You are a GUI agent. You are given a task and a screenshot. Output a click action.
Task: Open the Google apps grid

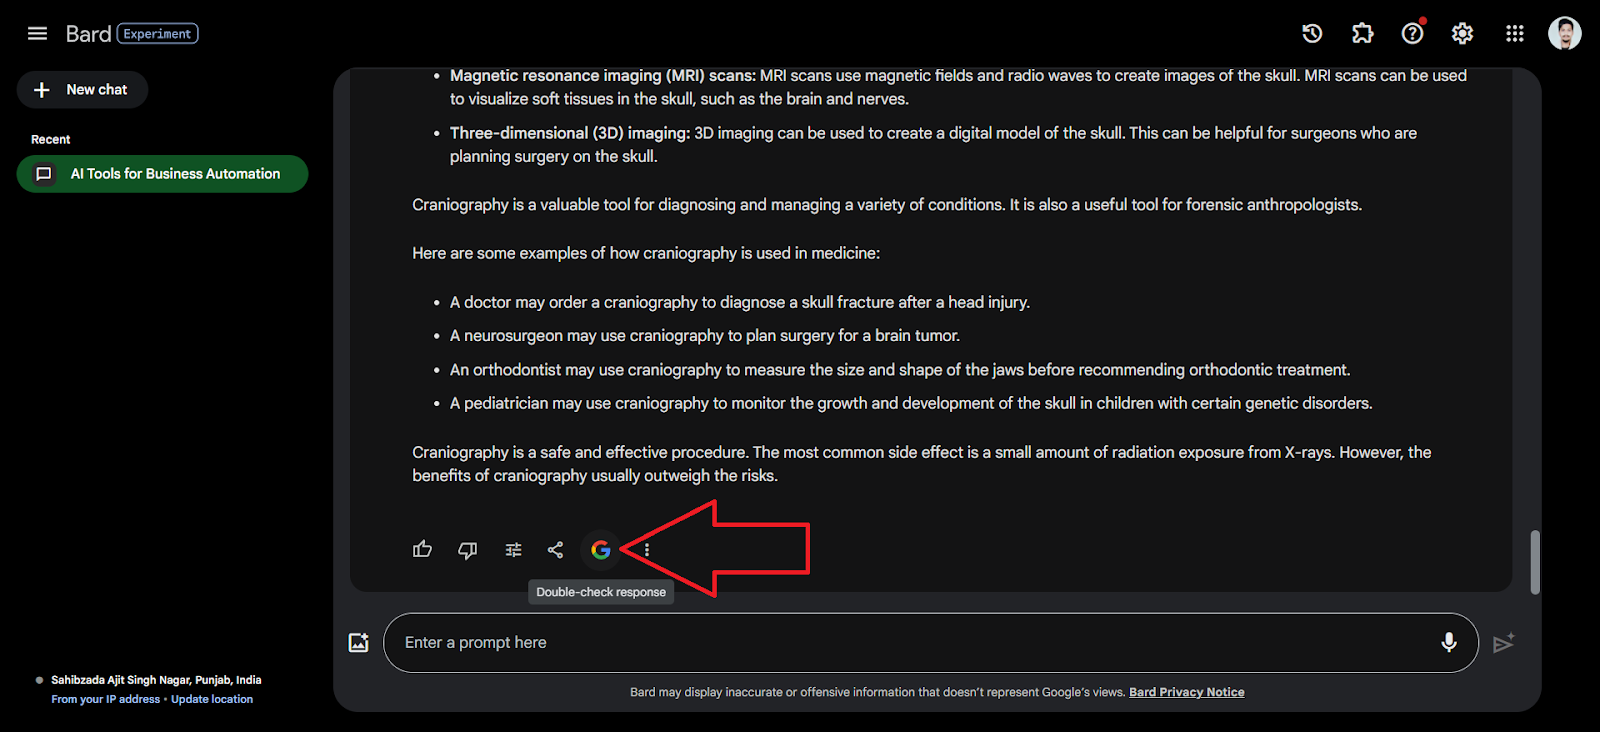pyautogui.click(x=1514, y=34)
